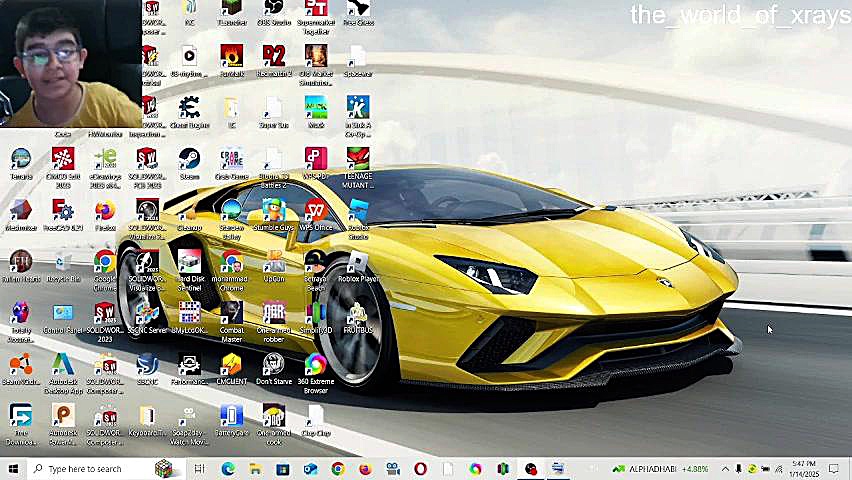Select the FRUITBUS desktop icon
Viewport: 852px width, 480px height.
coord(358,317)
